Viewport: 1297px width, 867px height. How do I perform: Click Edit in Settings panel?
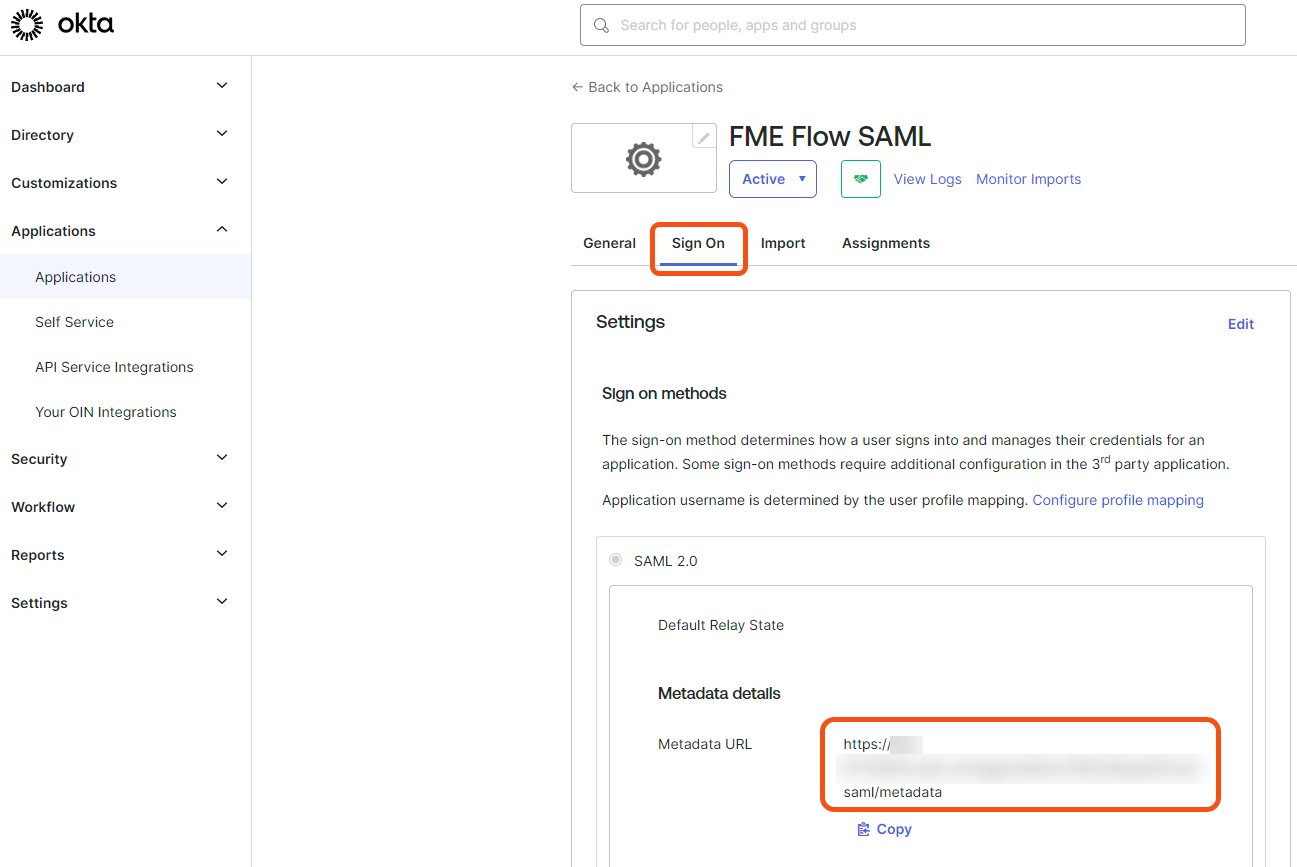click(x=1240, y=324)
